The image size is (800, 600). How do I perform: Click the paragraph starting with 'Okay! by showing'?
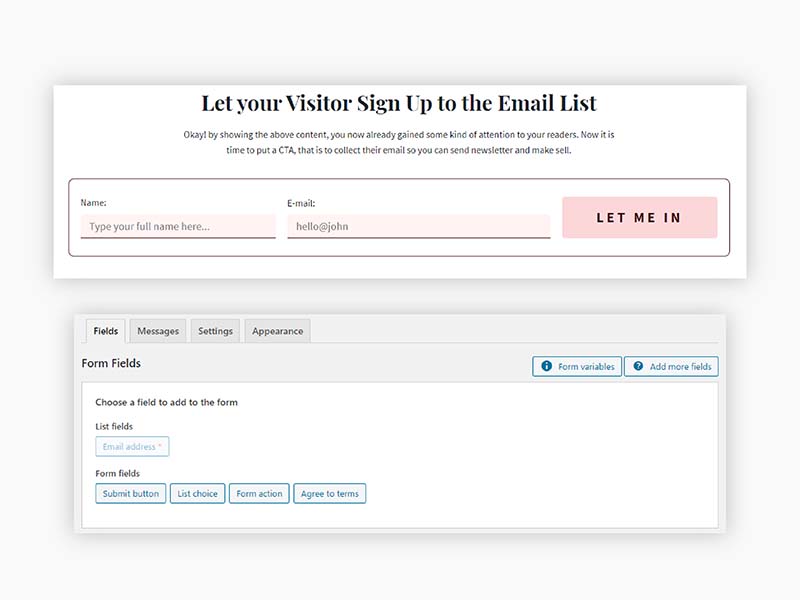[x=399, y=142]
